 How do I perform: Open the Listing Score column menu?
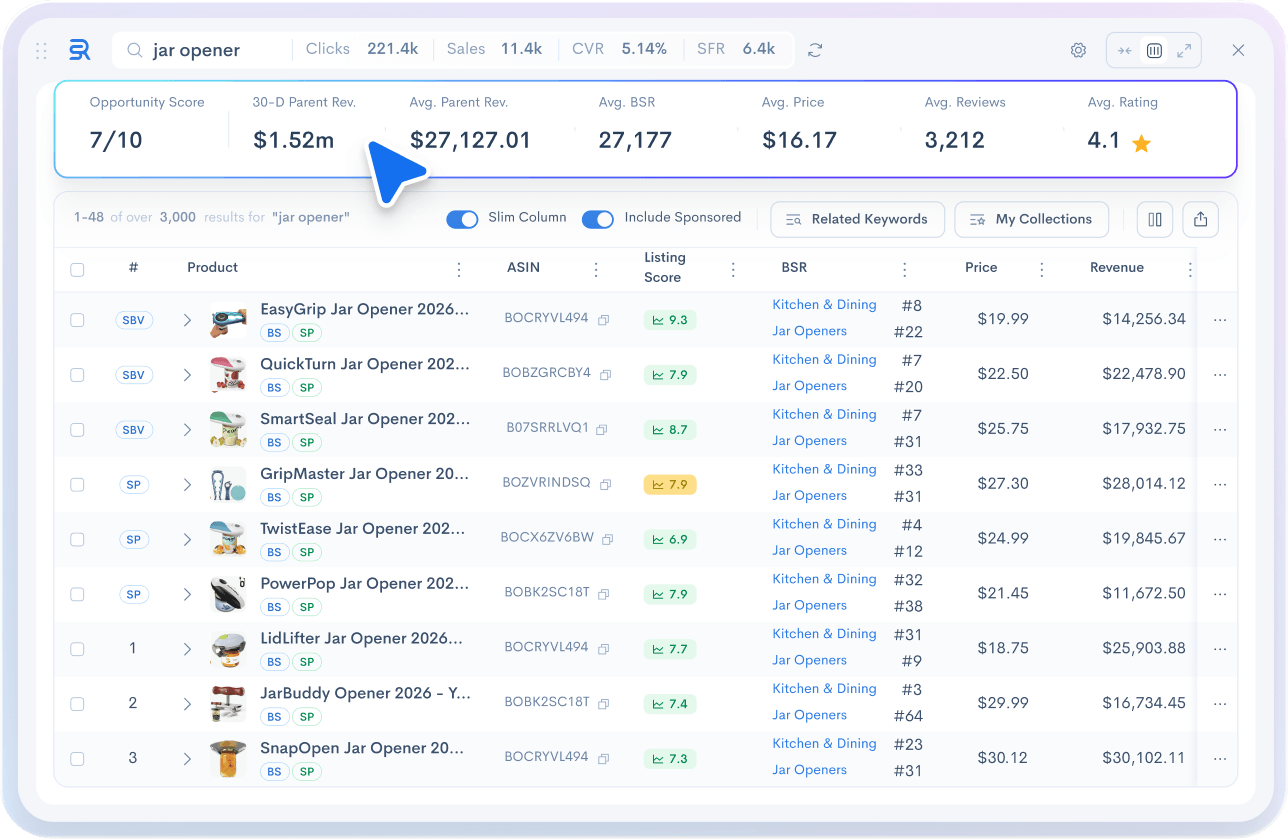click(x=733, y=269)
